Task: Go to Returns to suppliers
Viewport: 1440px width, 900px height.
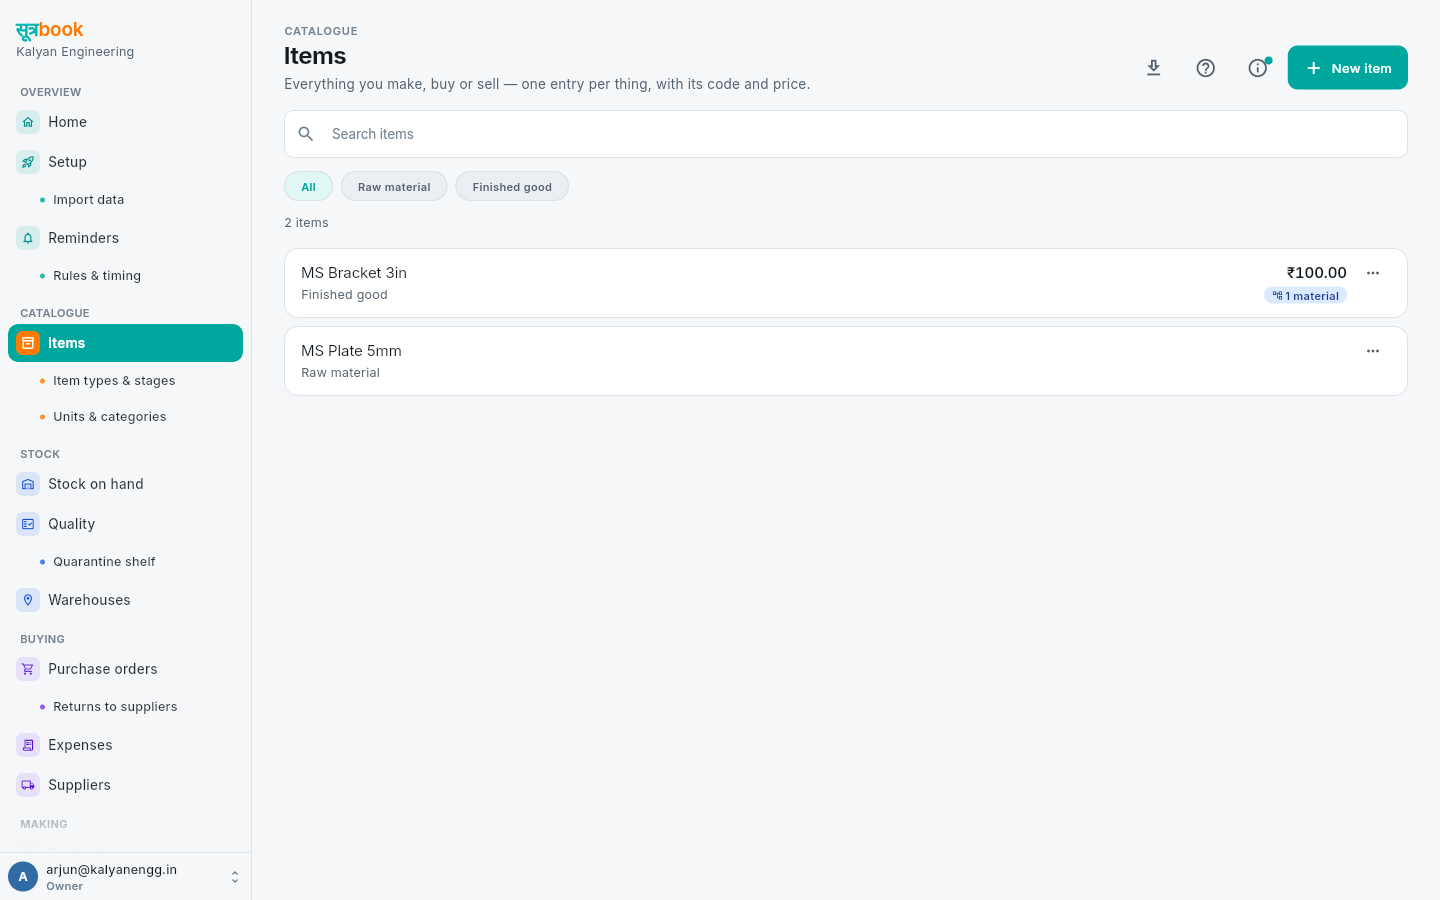Action: click(115, 707)
